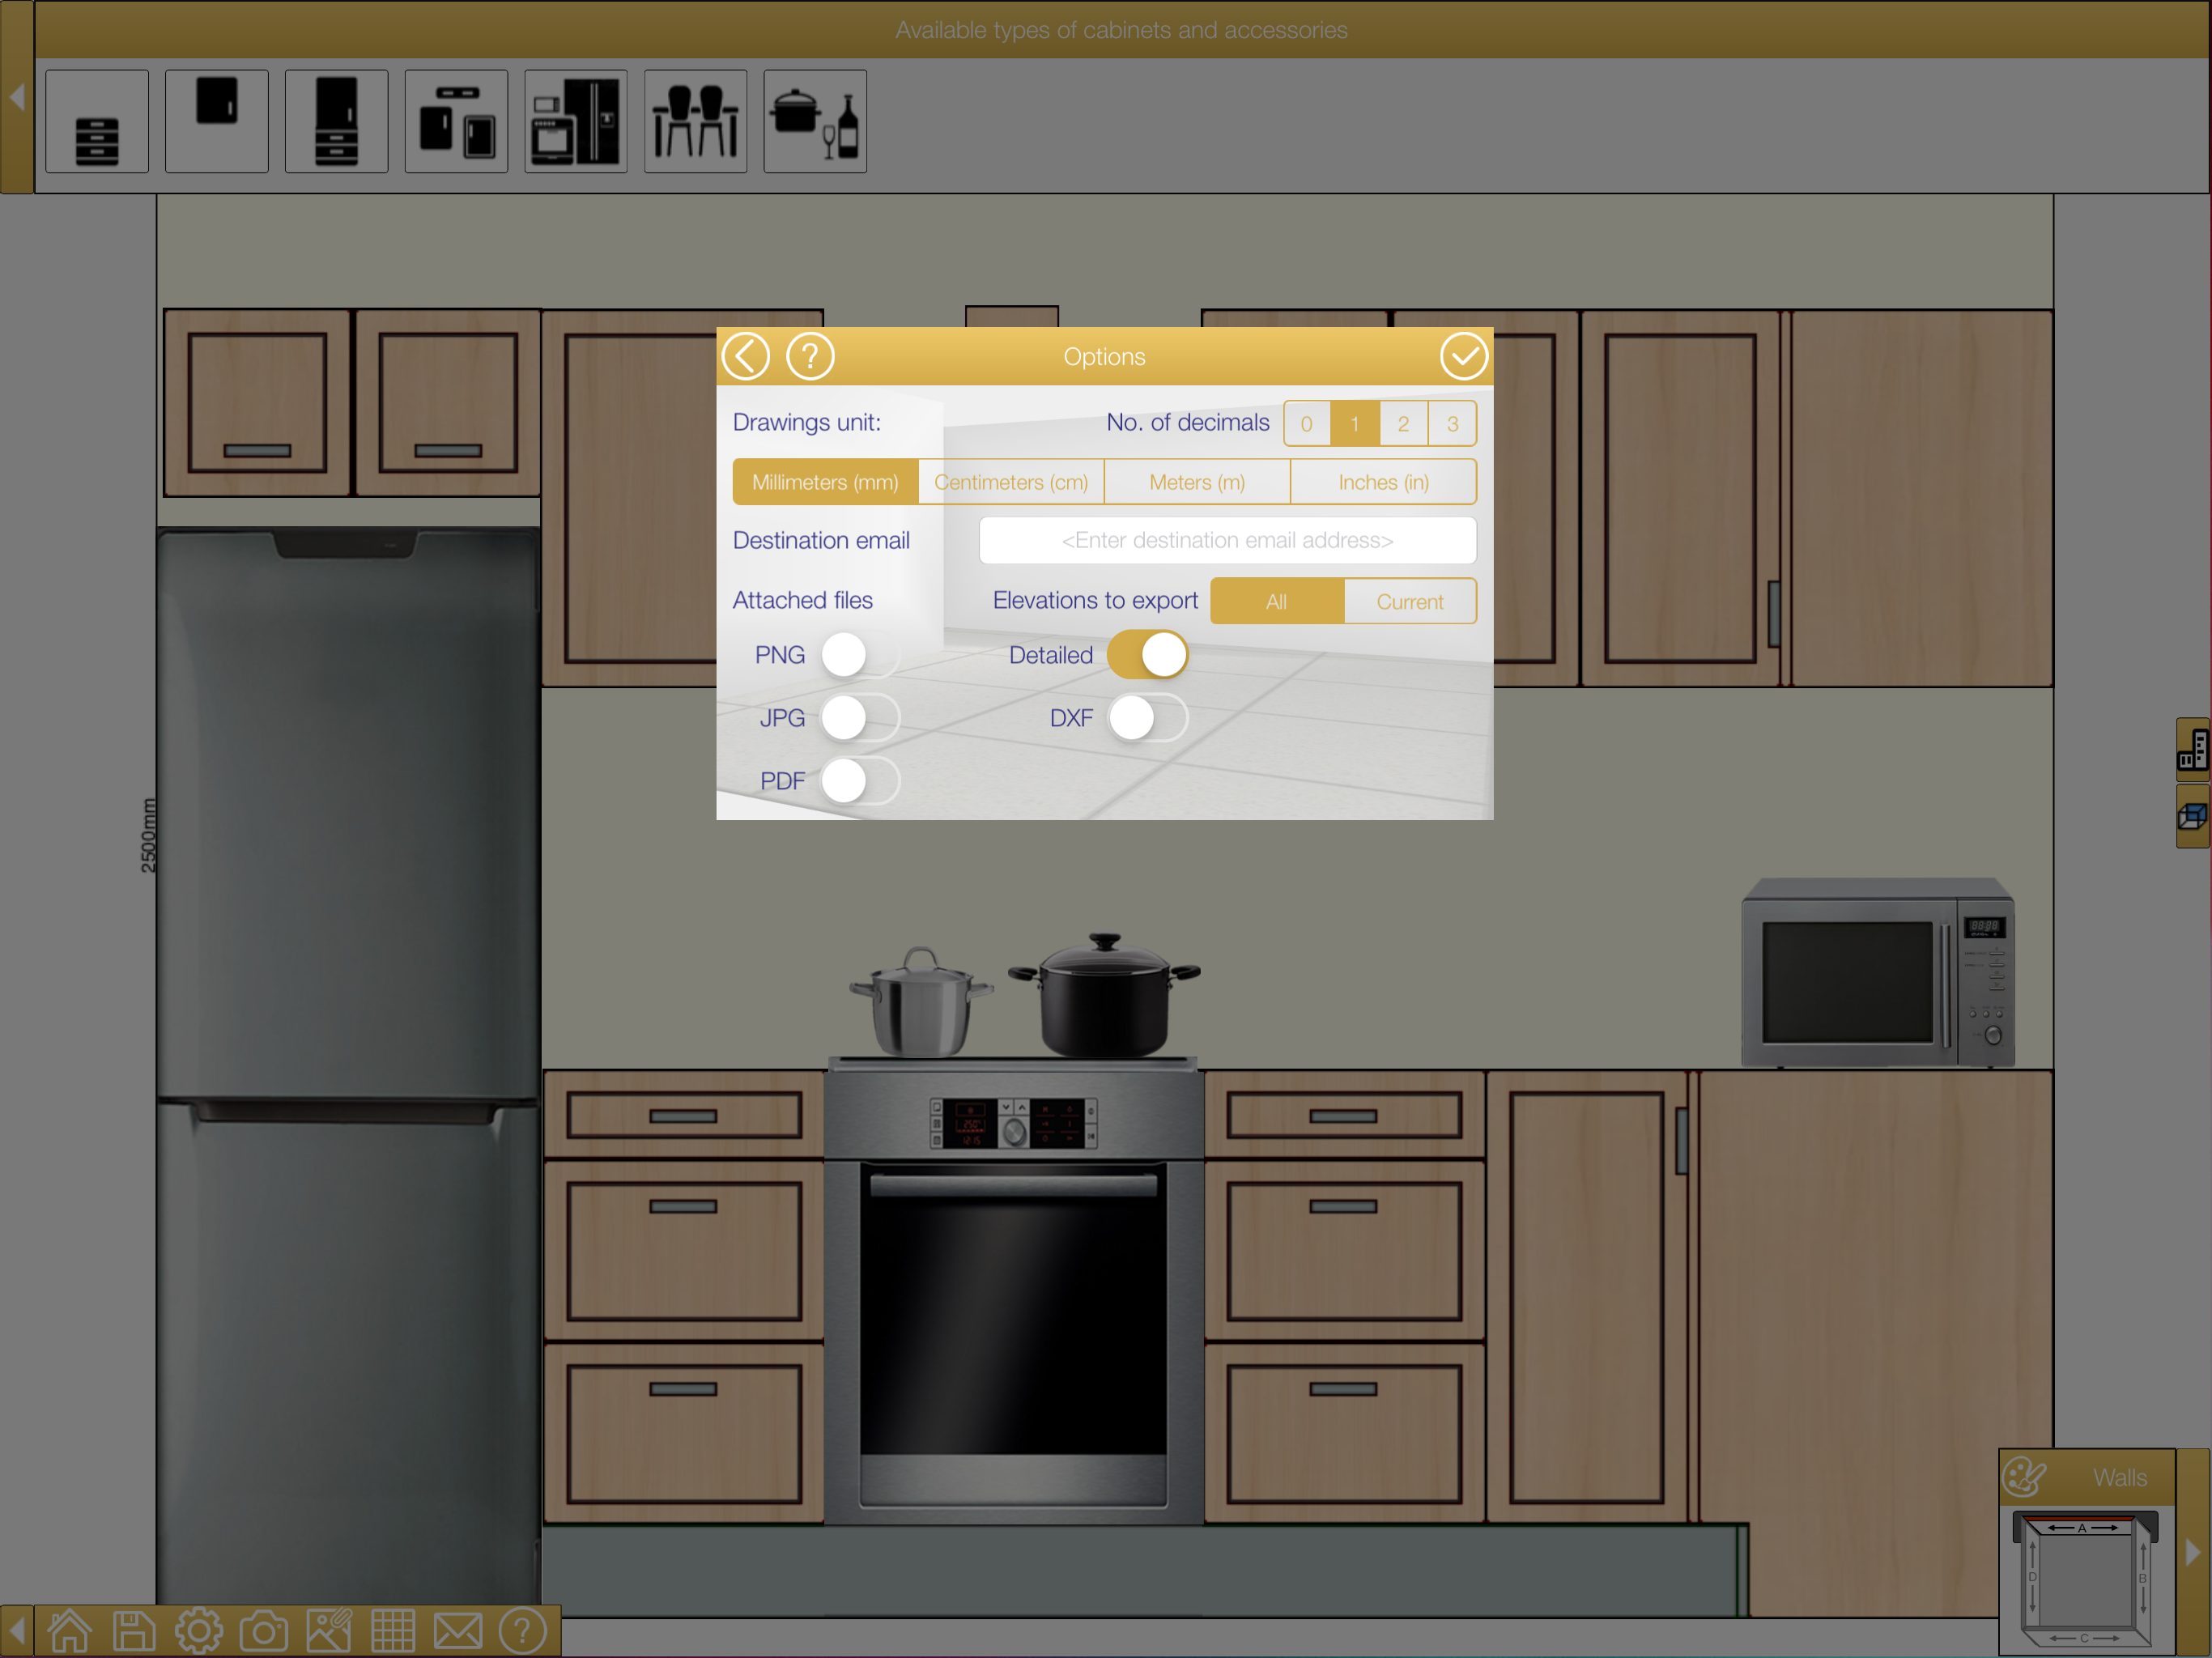Toggle the grid icon in the bottom toolbar
2212x1658 pixels.
[393, 1631]
